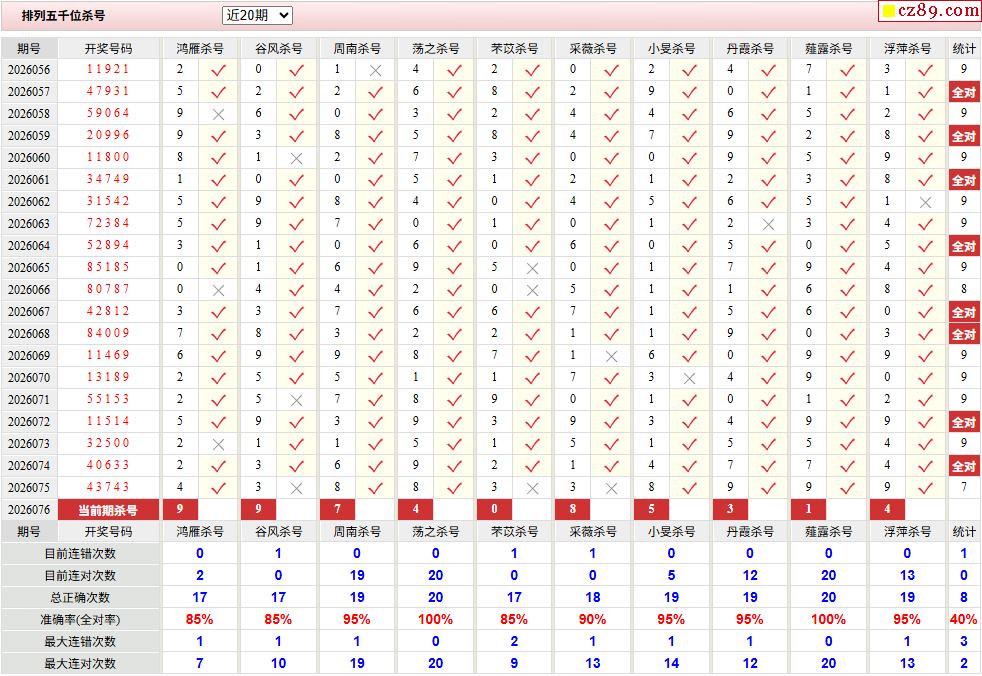
Task: Click current kill number 3 under 丹霞杀号
Action: (x=730, y=509)
